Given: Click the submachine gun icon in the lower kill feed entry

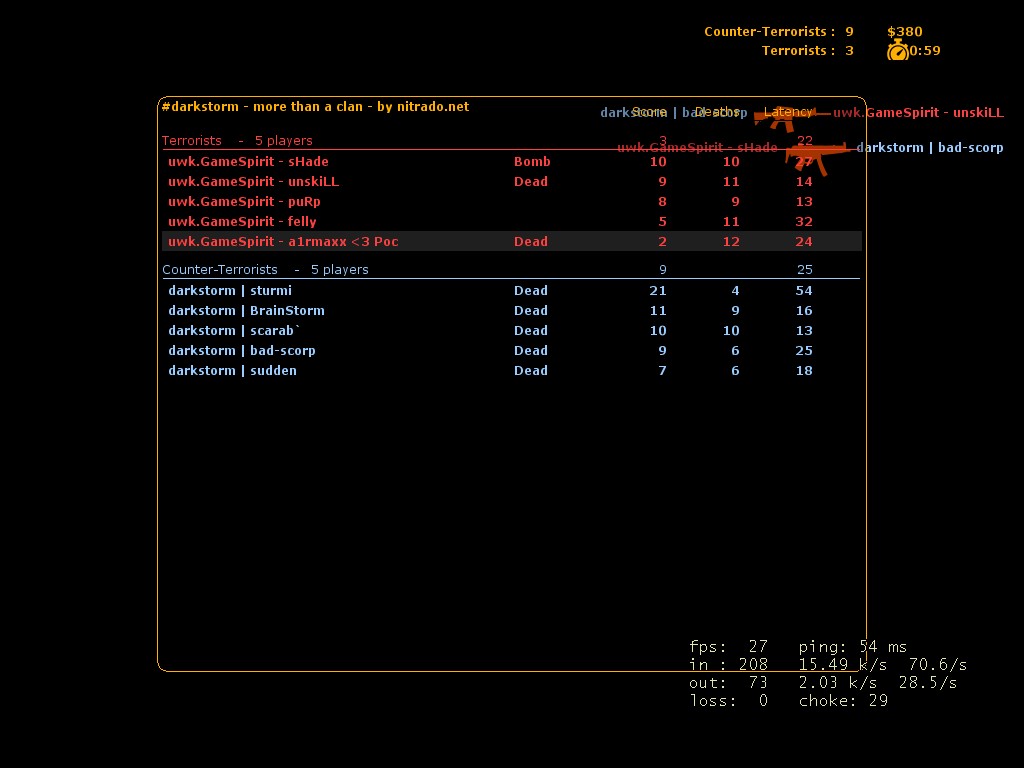Looking at the screenshot, I should coord(814,156).
